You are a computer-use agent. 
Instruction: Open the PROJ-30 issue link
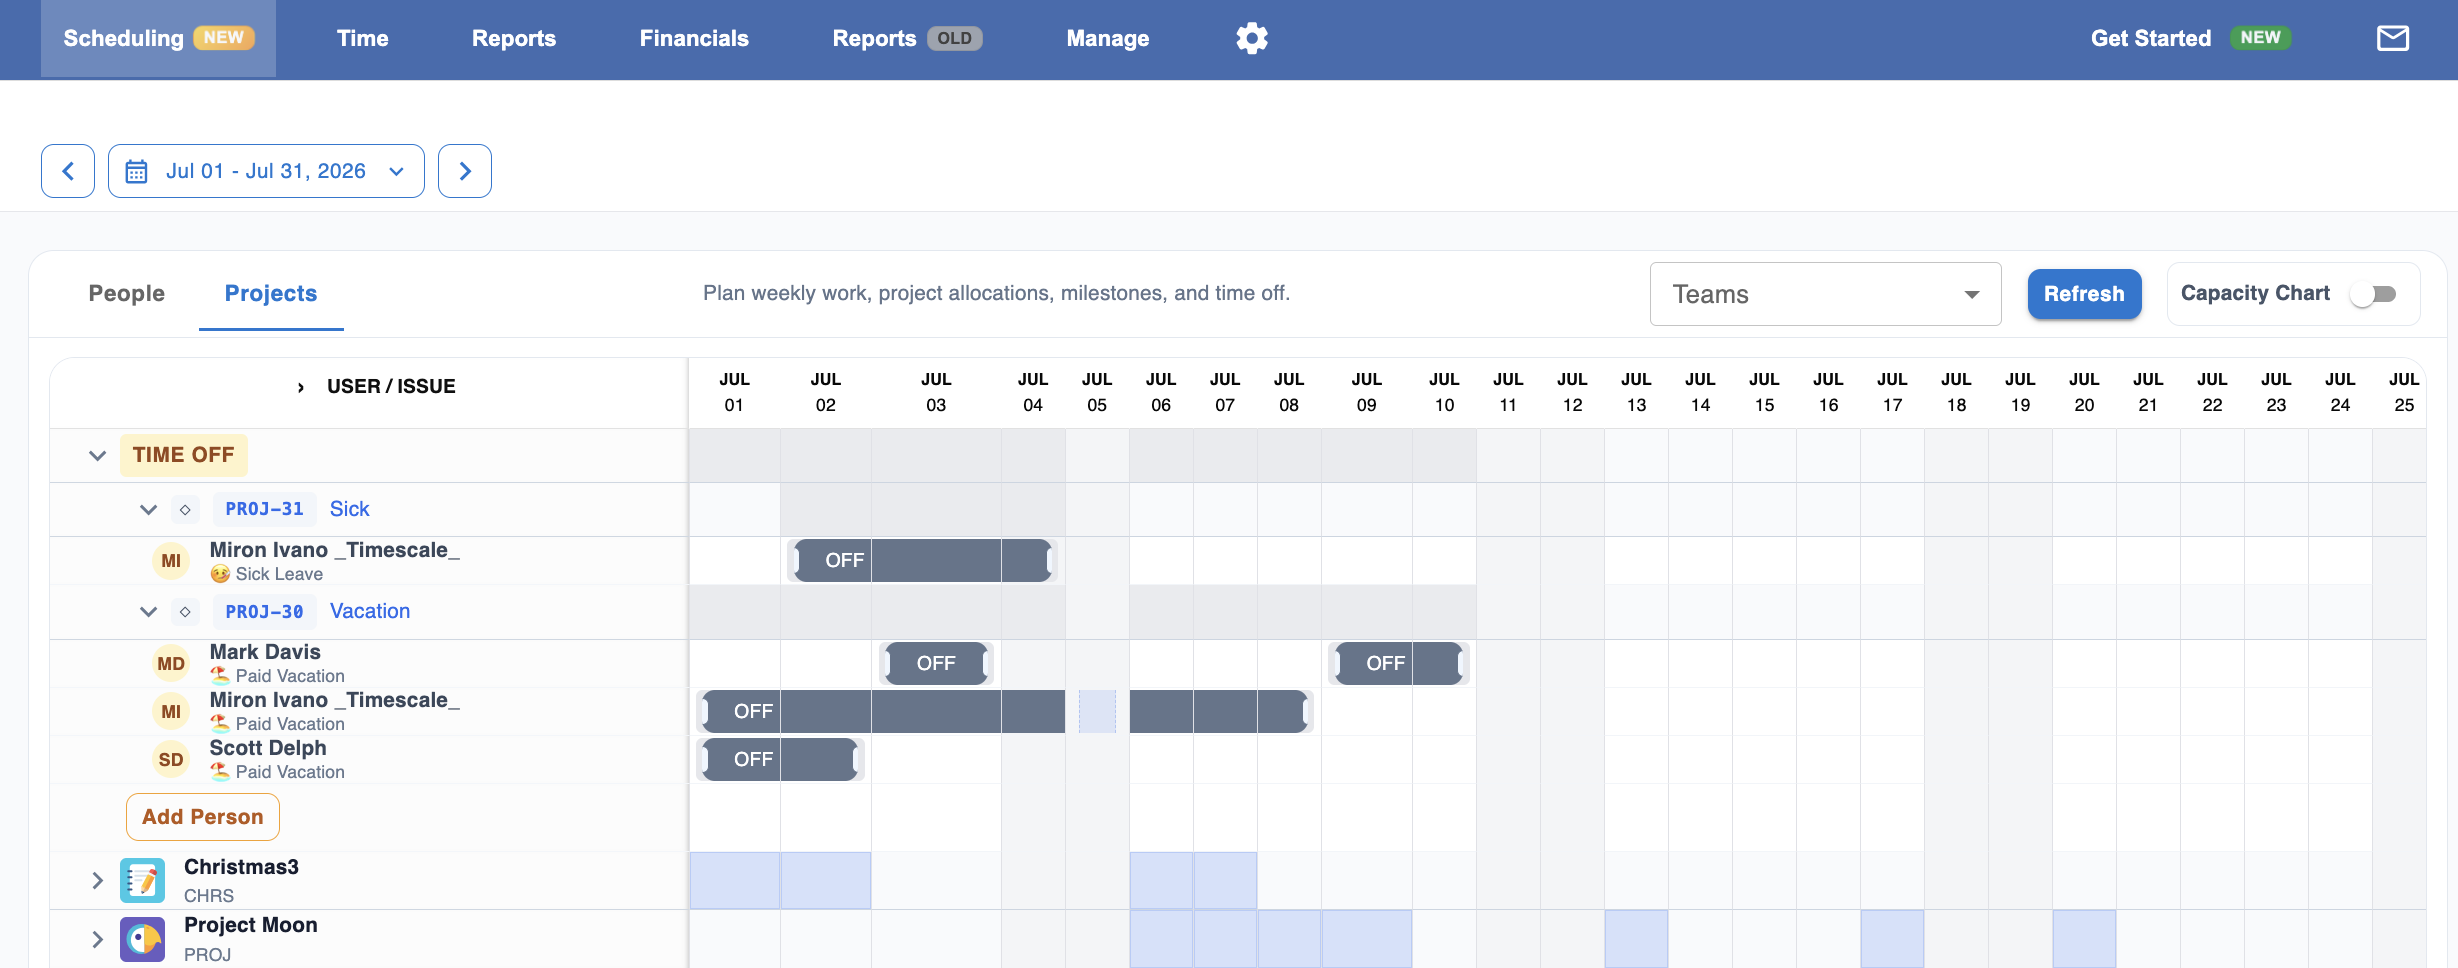[x=264, y=611]
